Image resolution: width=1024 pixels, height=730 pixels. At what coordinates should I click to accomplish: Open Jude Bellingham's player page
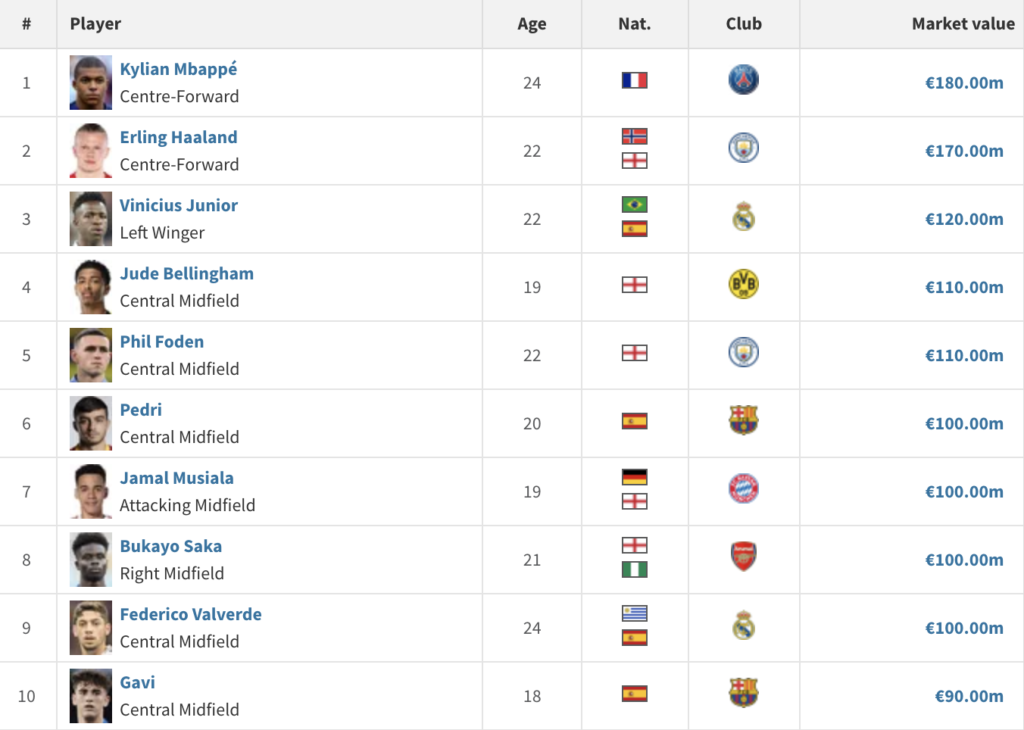(187, 274)
